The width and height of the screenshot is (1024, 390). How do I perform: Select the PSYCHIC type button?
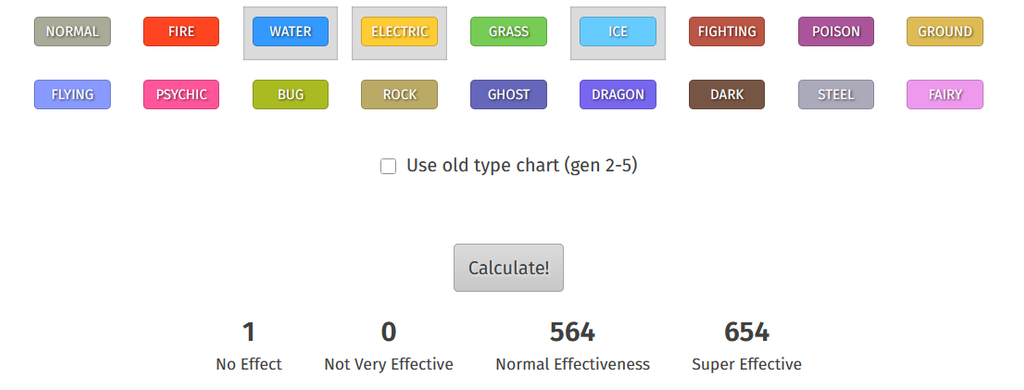point(181,94)
